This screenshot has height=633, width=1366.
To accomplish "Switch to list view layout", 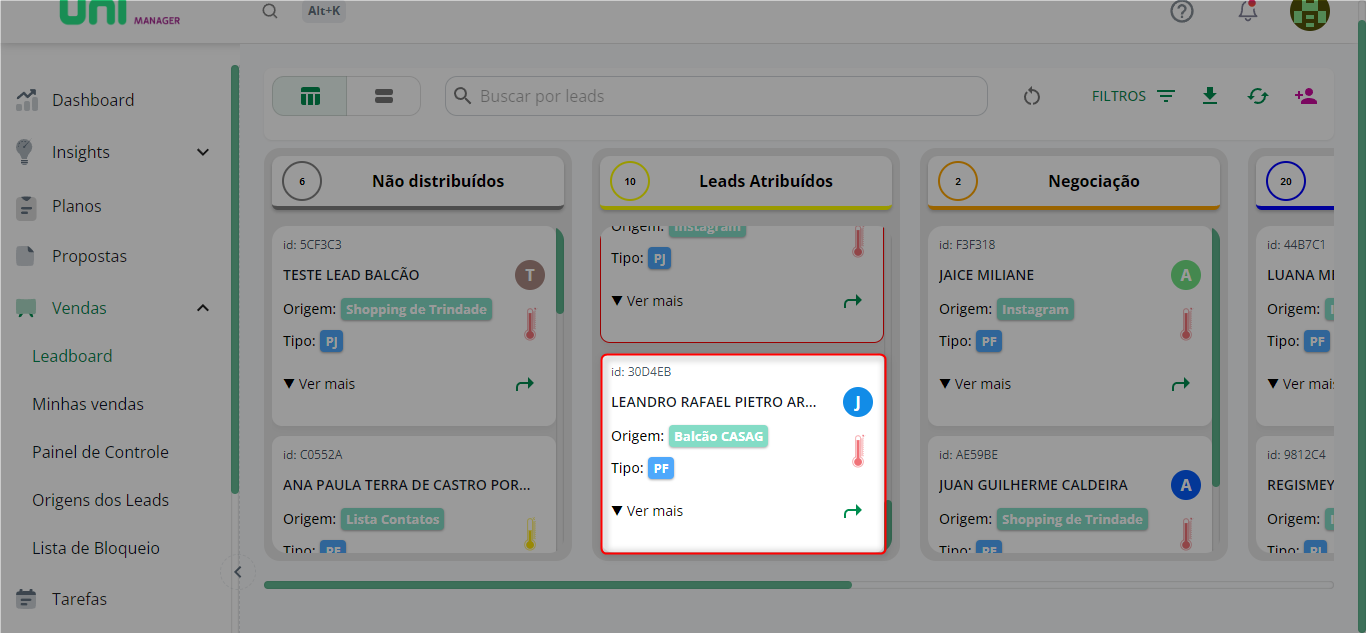I will pyautogui.click(x=383, y=96).
